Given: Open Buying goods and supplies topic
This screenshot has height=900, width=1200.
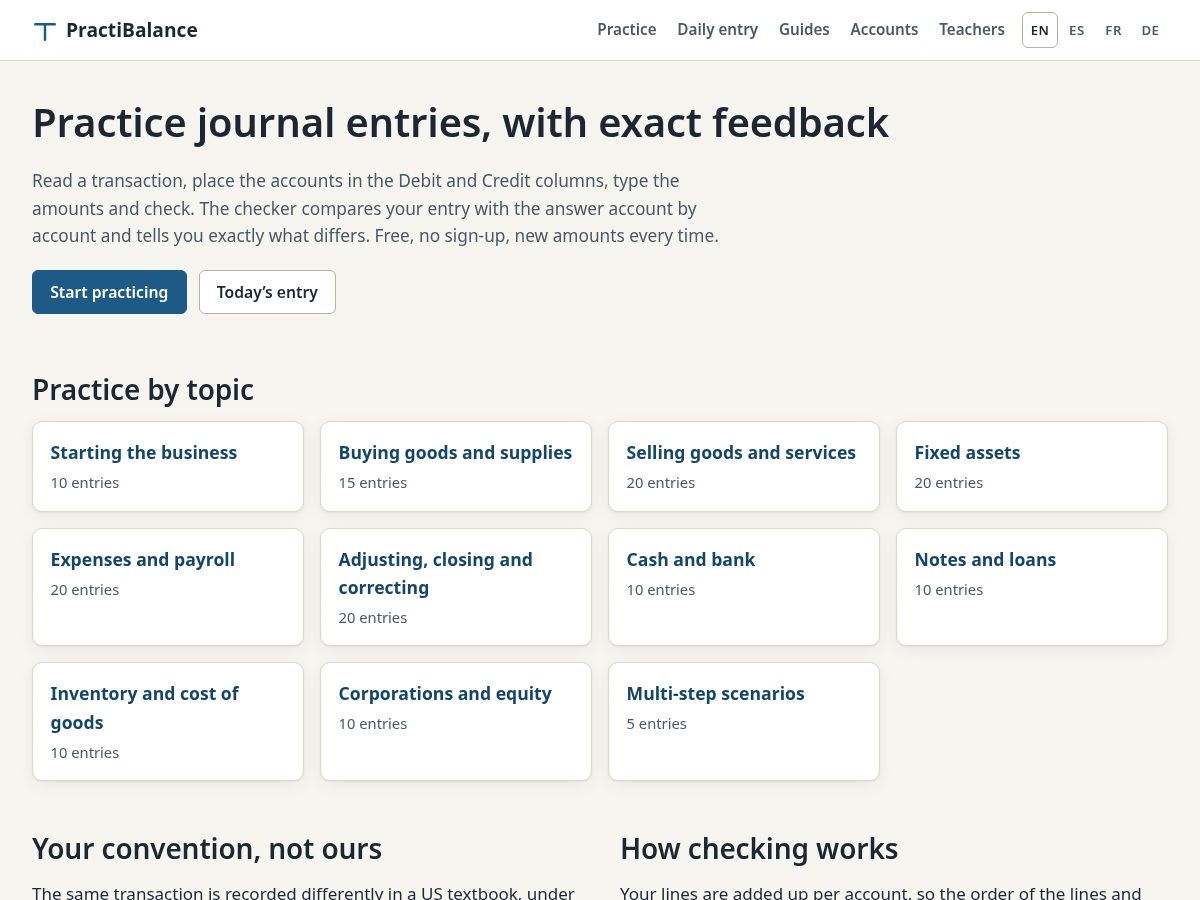Looking at the screenshot, I should [x=456, y=466].
